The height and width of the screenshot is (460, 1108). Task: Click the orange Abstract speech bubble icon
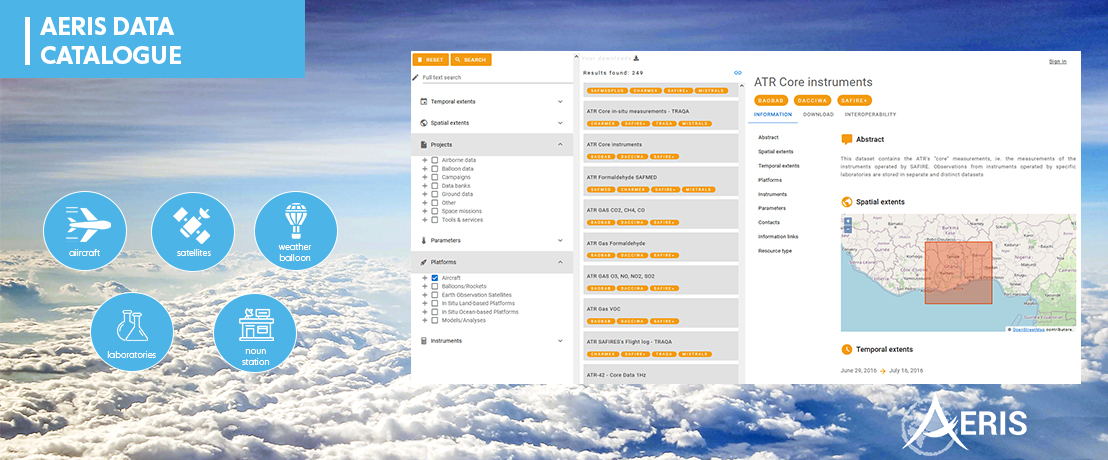(x=847, y=139)
